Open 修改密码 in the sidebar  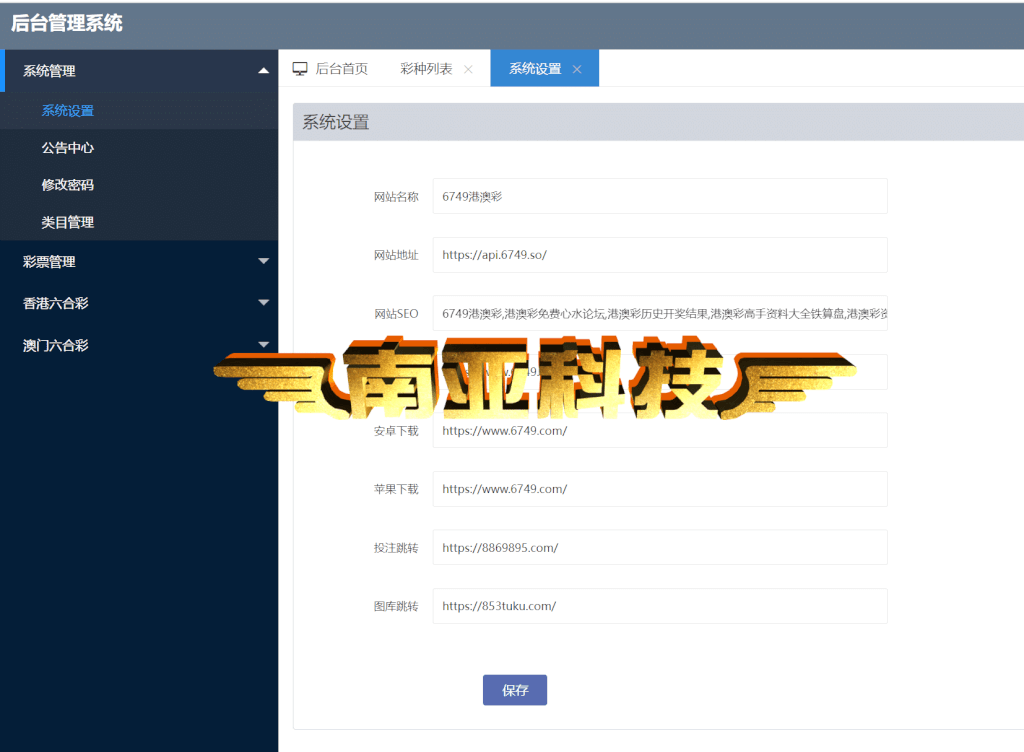[x=68, y=185]
